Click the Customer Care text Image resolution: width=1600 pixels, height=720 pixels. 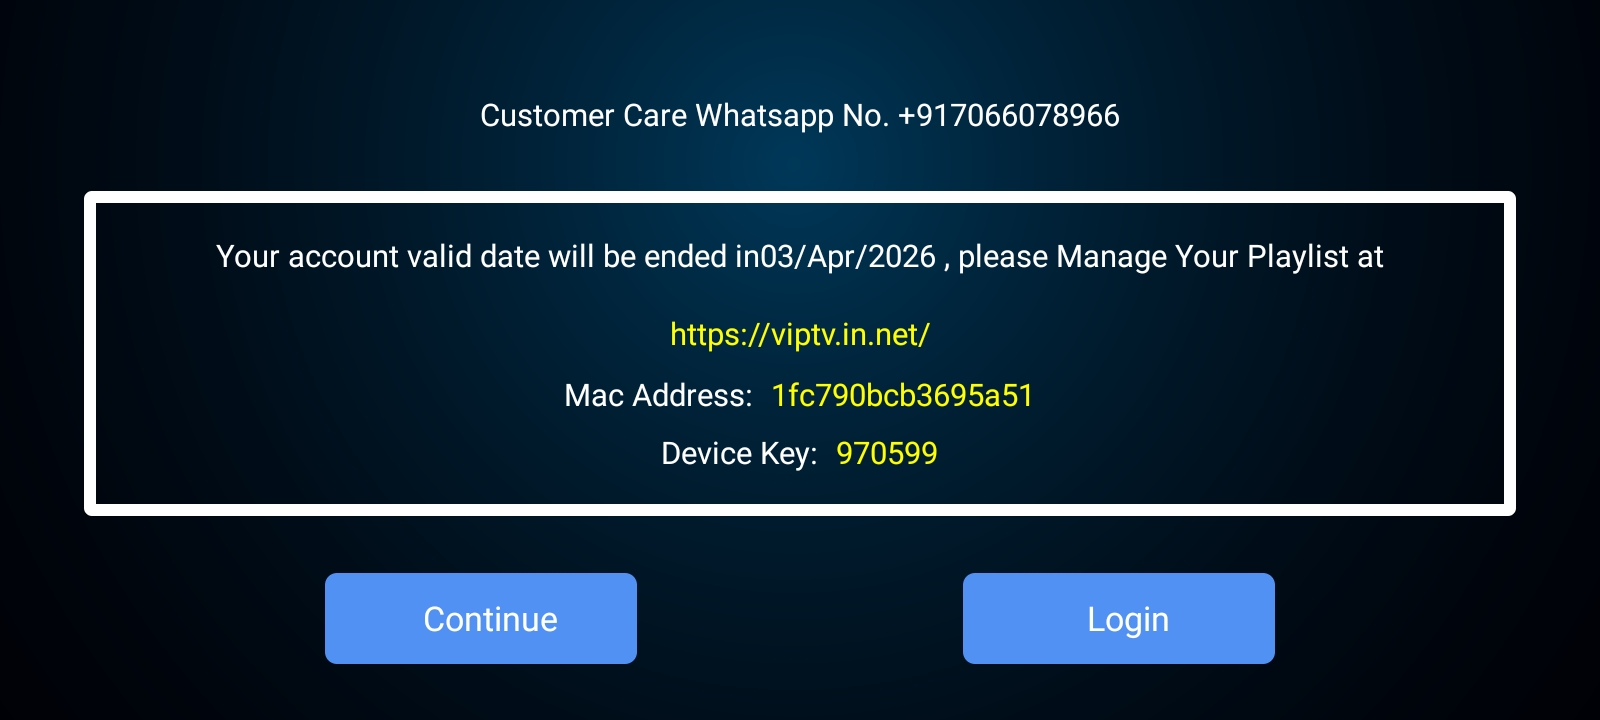pyautogui.click(x=584, y=116)
